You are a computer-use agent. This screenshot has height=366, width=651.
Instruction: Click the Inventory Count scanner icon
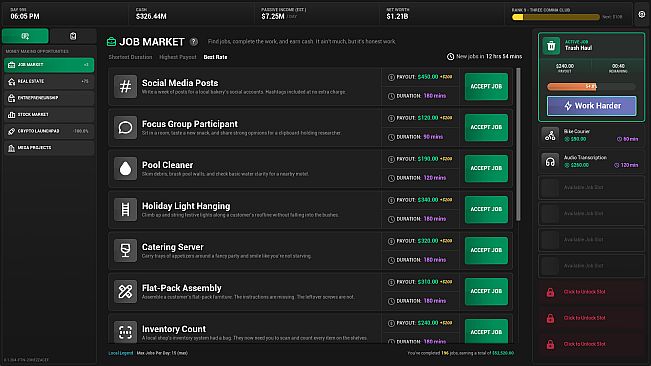coord(125,332)
